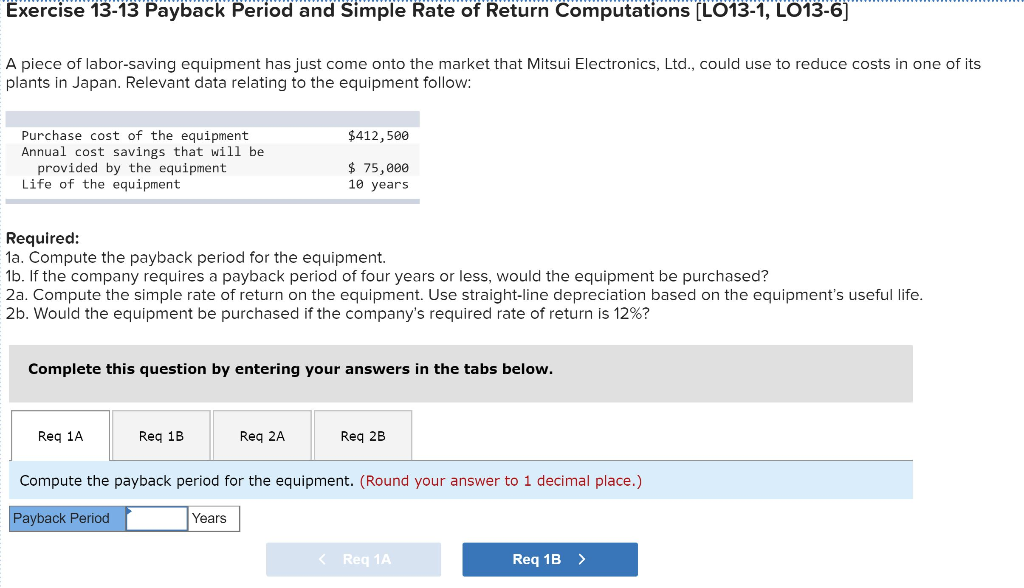Image resolution: width=1024 pixels, height=588 pixels.
Task: Go to the Req 2B tab
Action: 362,436
